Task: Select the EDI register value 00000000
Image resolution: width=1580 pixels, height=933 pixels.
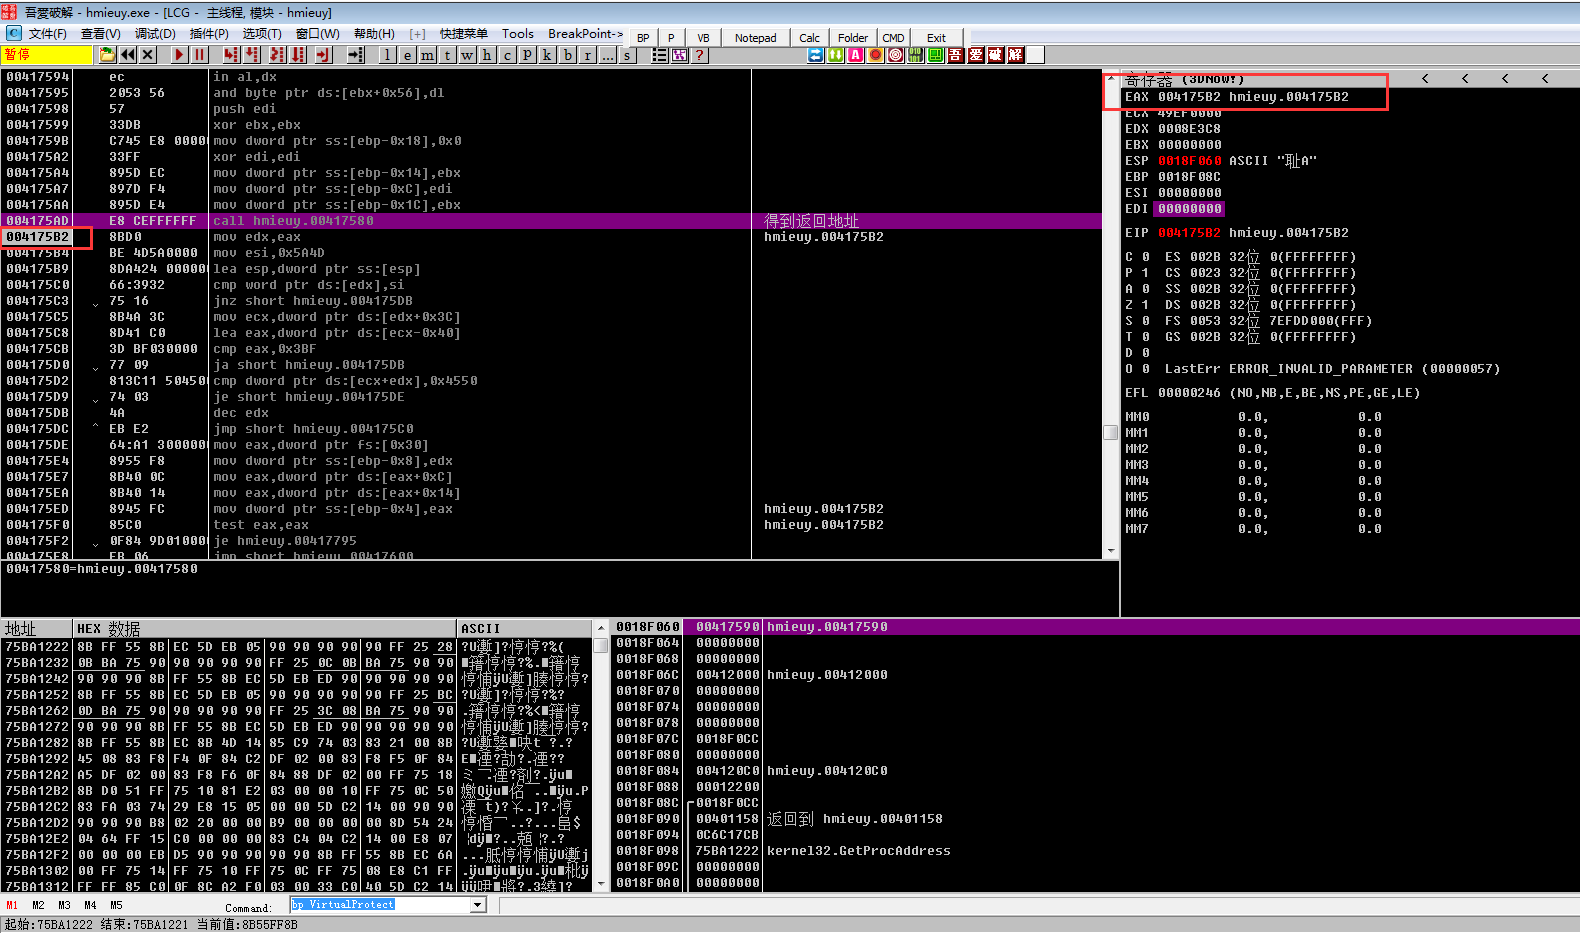Action: point(1189,209)
